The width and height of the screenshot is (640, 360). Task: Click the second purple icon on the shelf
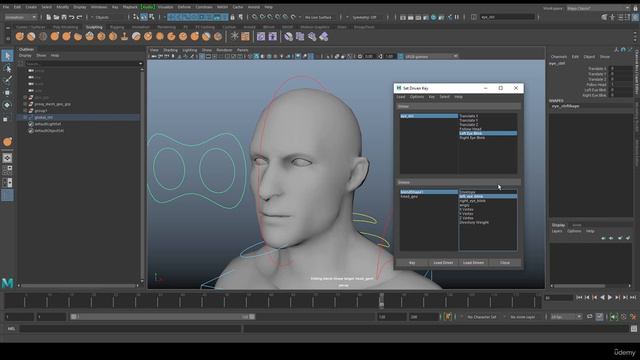[272, 37]
